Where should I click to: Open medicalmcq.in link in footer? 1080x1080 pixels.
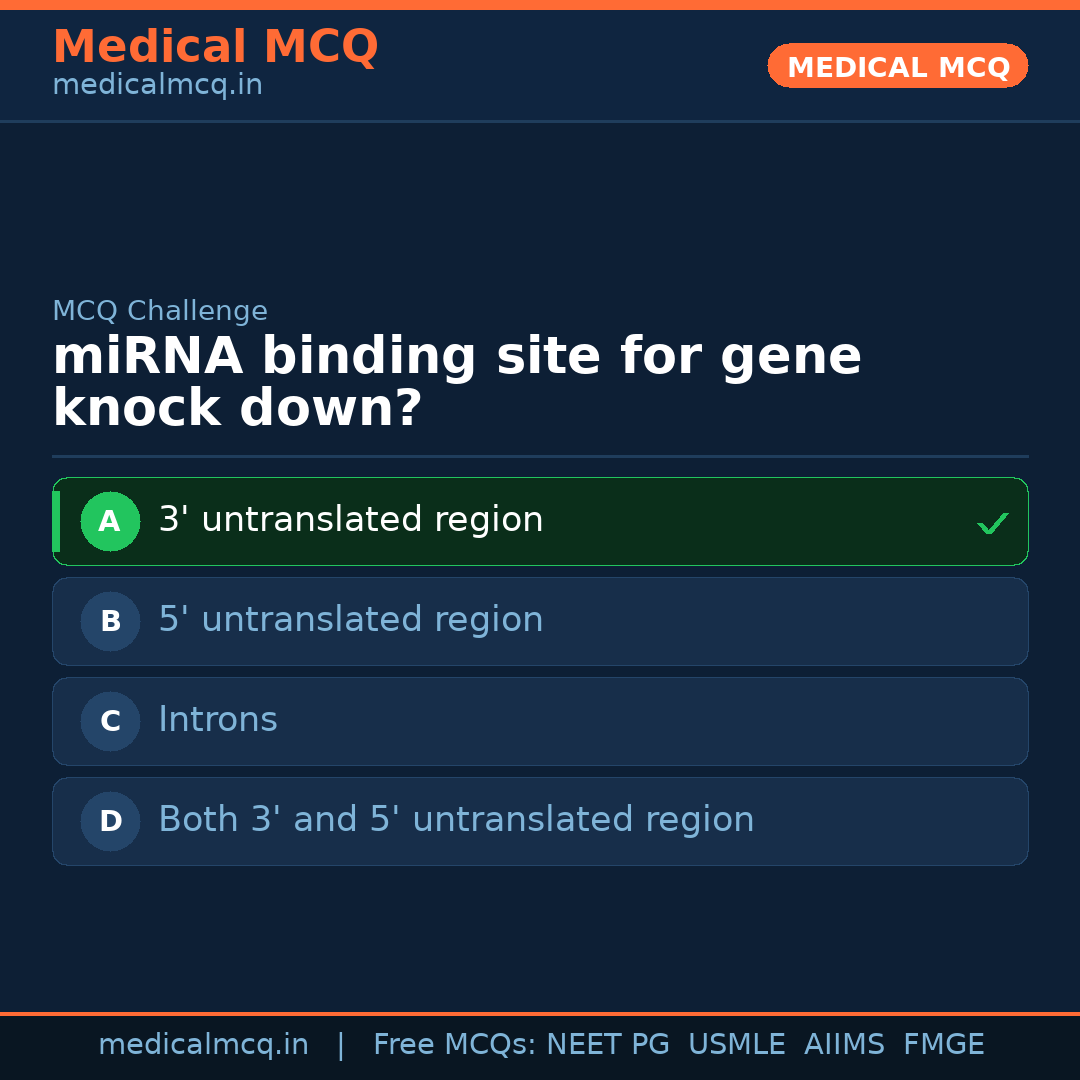pos(203,1045)
